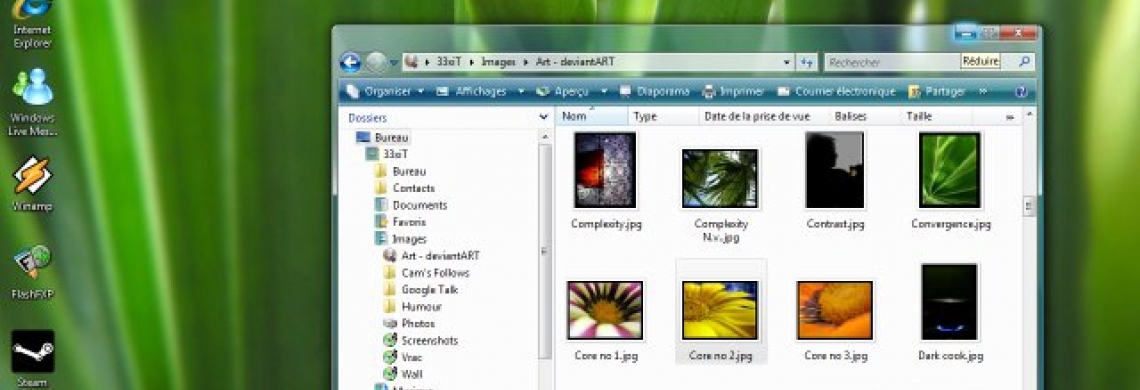Image resolution: width=1140 pixels, height=390 pixels.
Task: Launch FlashFXP desktop icon
Action: click(x=33, y=272)
